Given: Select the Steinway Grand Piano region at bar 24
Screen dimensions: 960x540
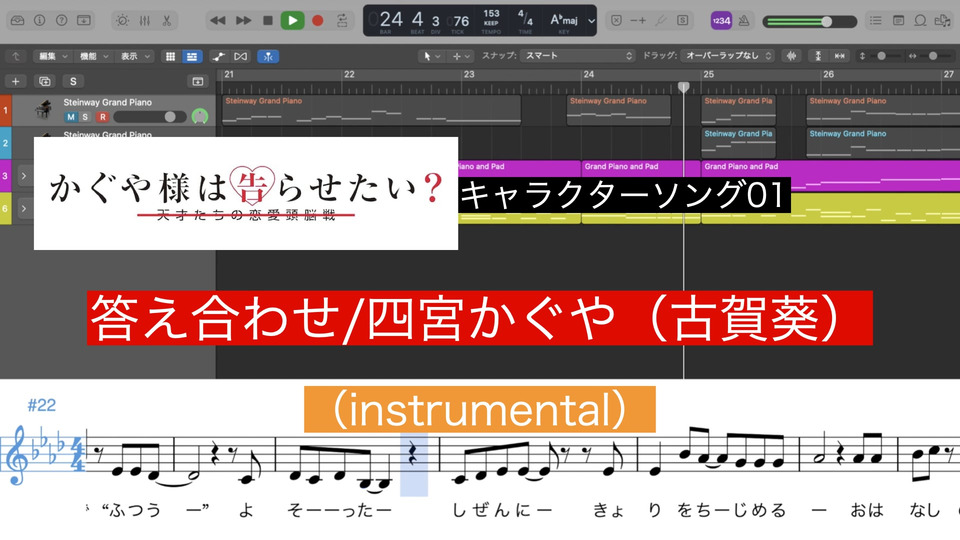Looking at the screenshot, I should pyautogui.click(x=618, y=110).
